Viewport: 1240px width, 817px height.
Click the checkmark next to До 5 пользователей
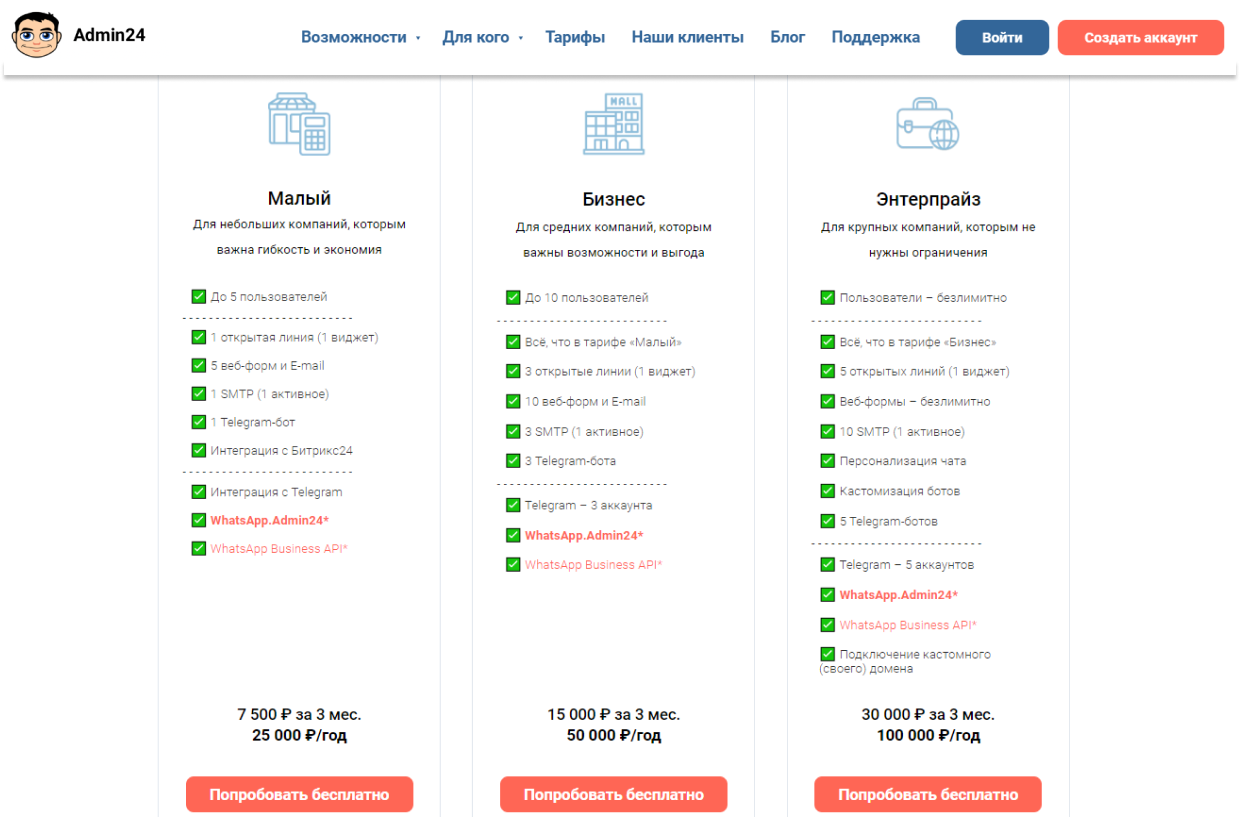[x=198, y=296]
